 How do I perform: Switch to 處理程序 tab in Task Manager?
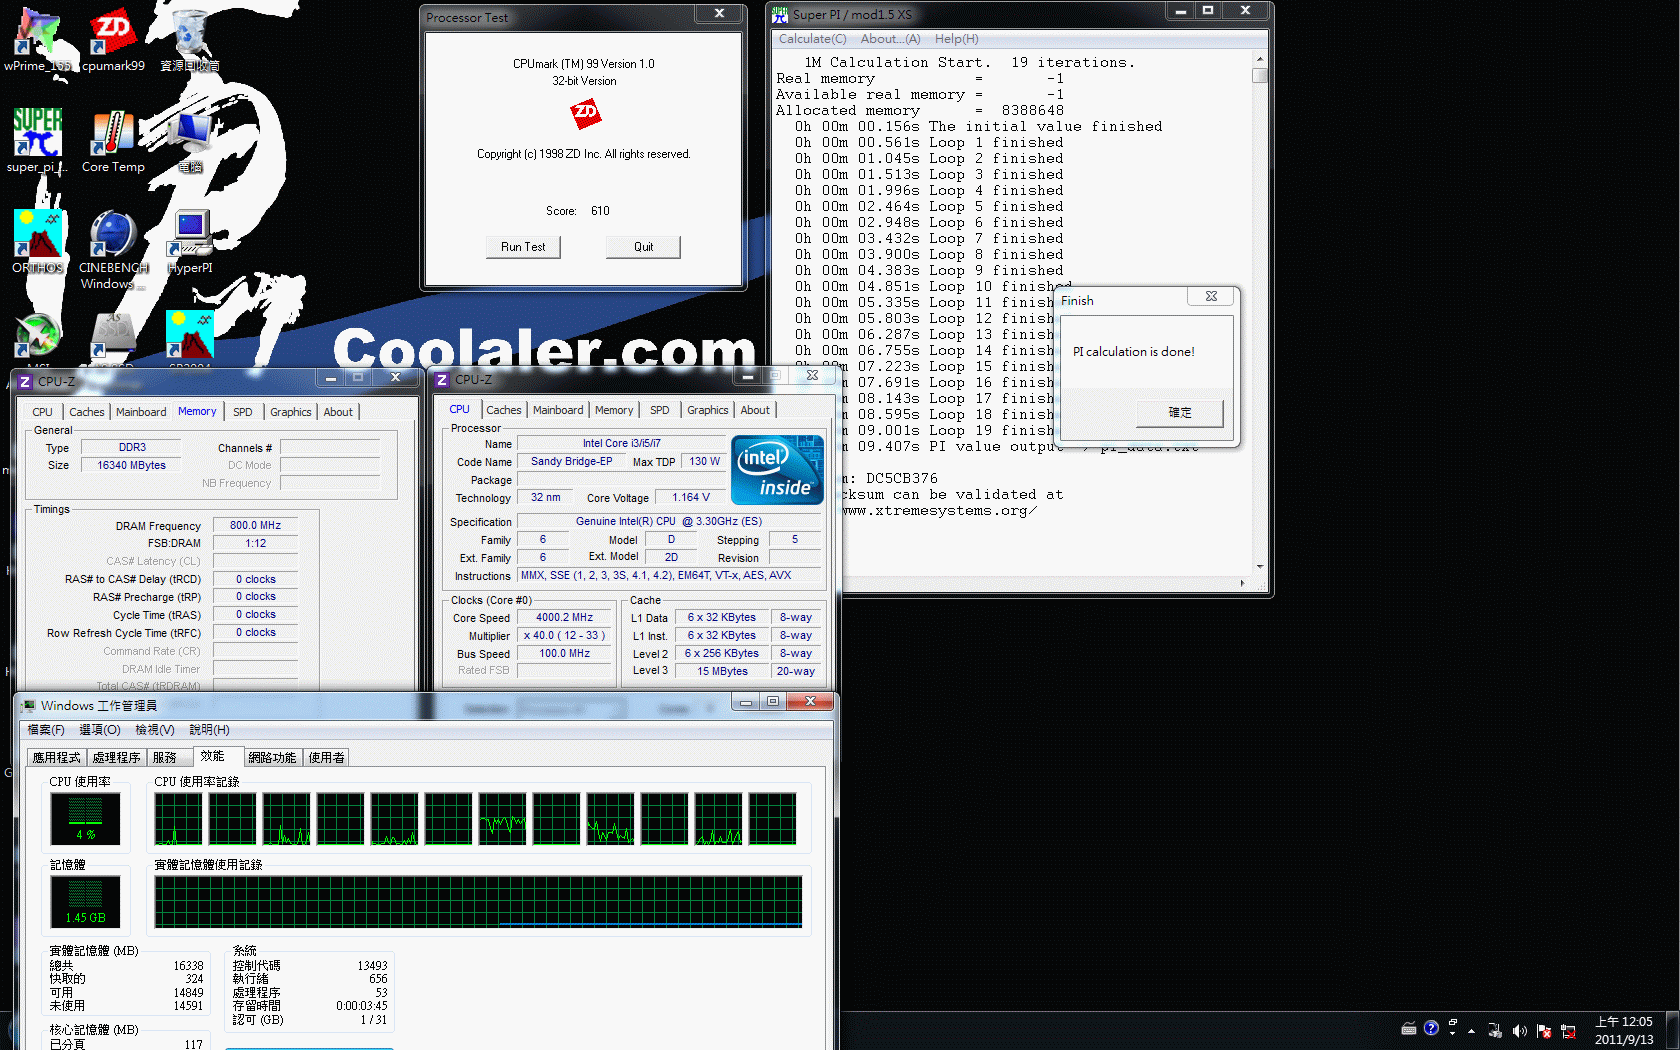point(116,758)
